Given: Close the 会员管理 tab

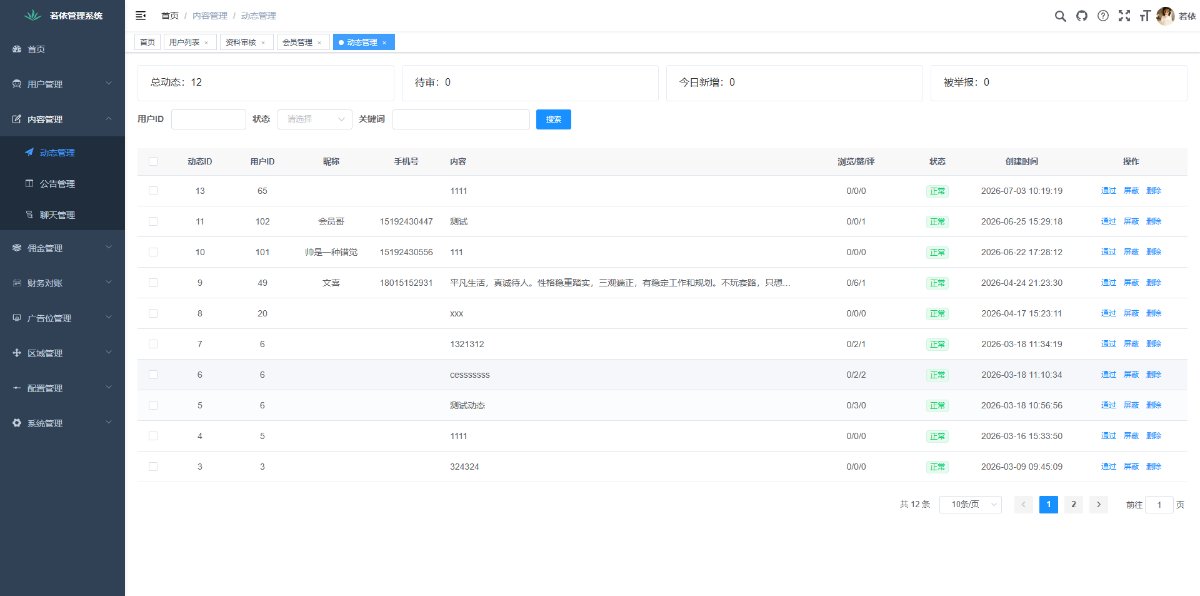Looking at the screenshot, I should pos(319,43).
